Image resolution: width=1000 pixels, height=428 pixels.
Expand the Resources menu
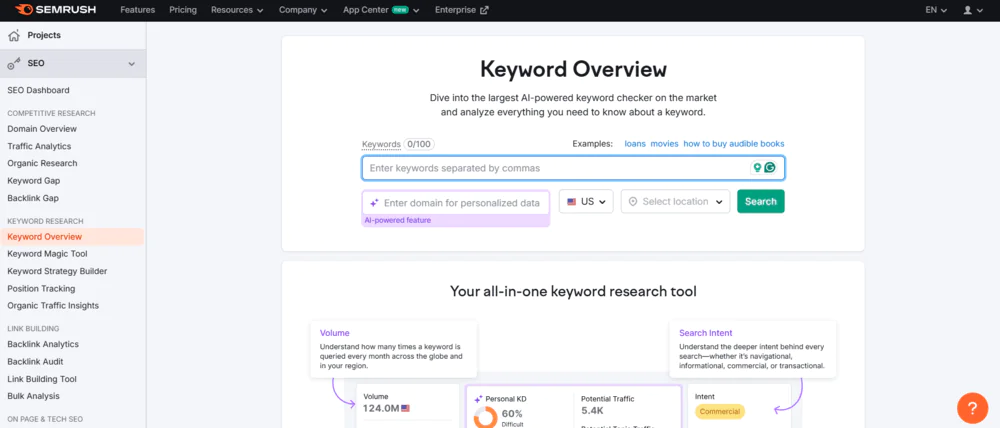[x=237, y=10]
